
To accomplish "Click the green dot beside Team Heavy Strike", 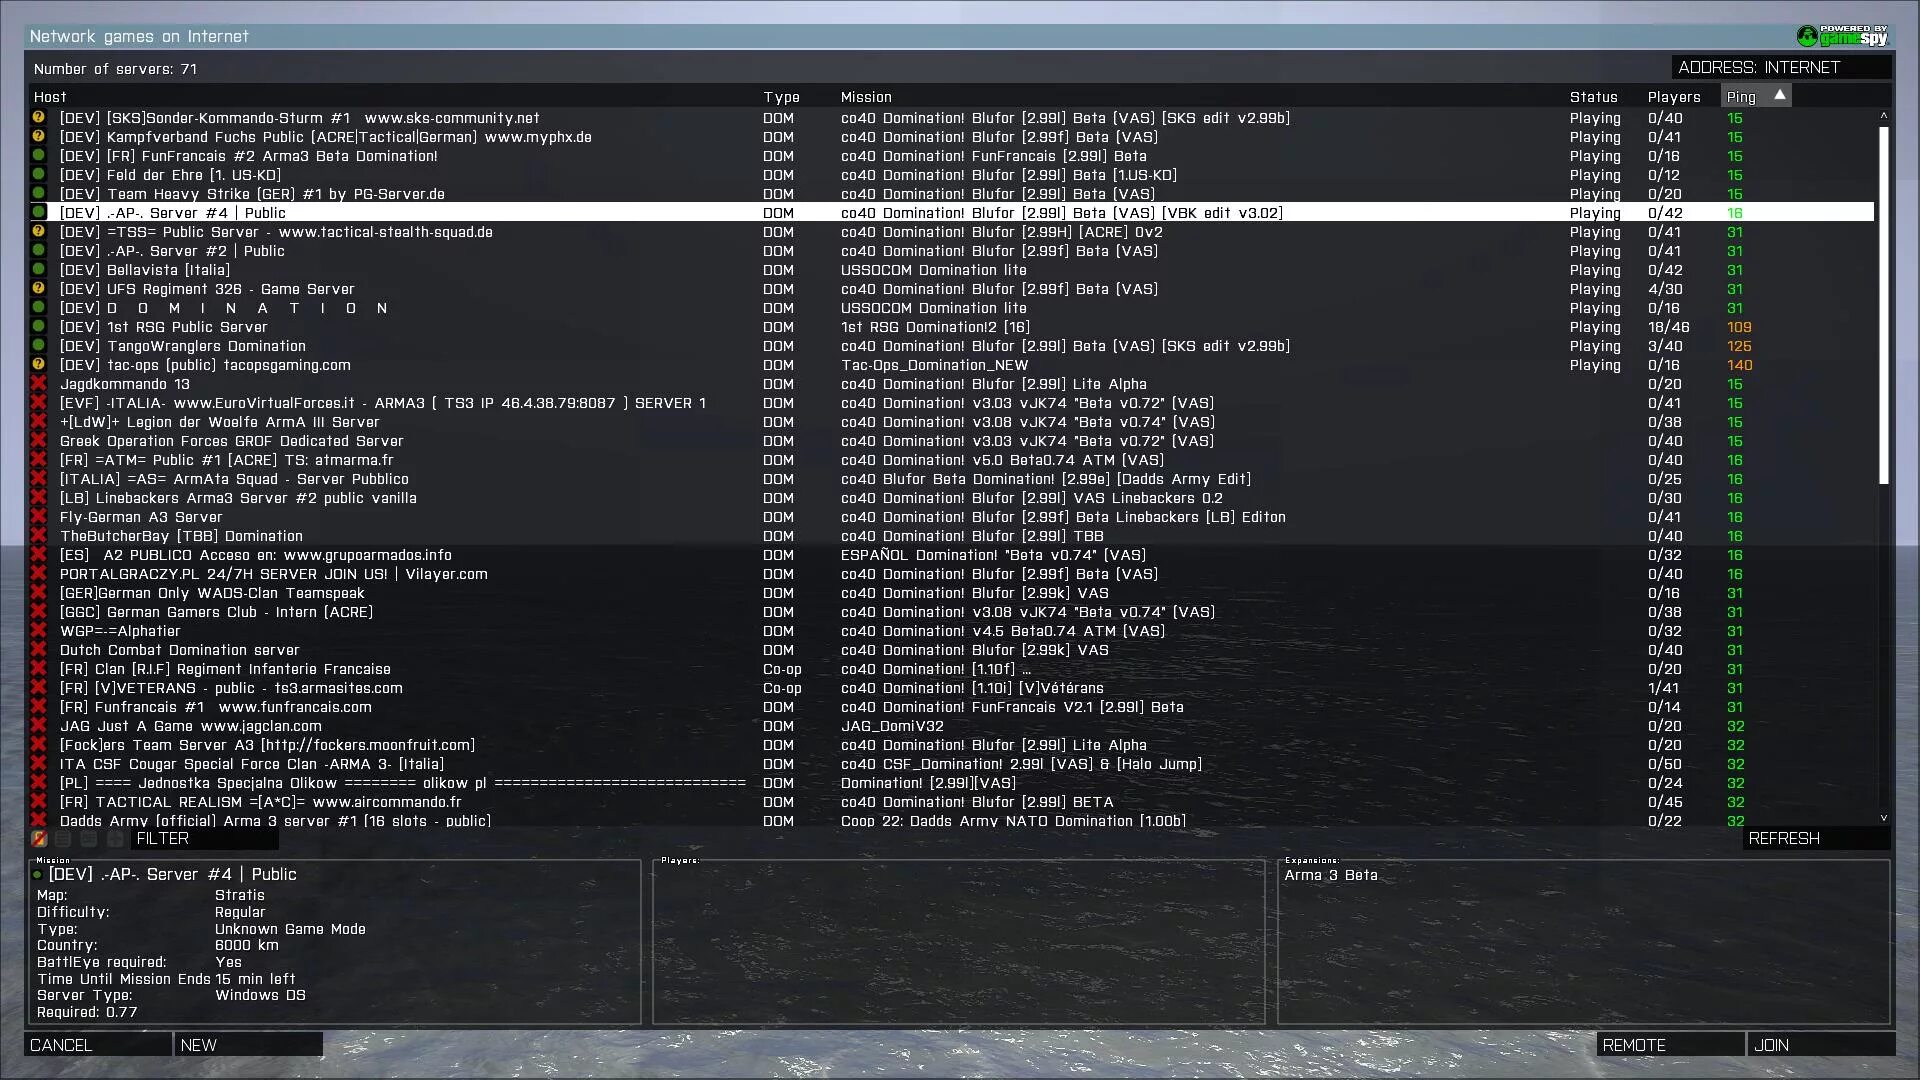I will click(39, 194).
